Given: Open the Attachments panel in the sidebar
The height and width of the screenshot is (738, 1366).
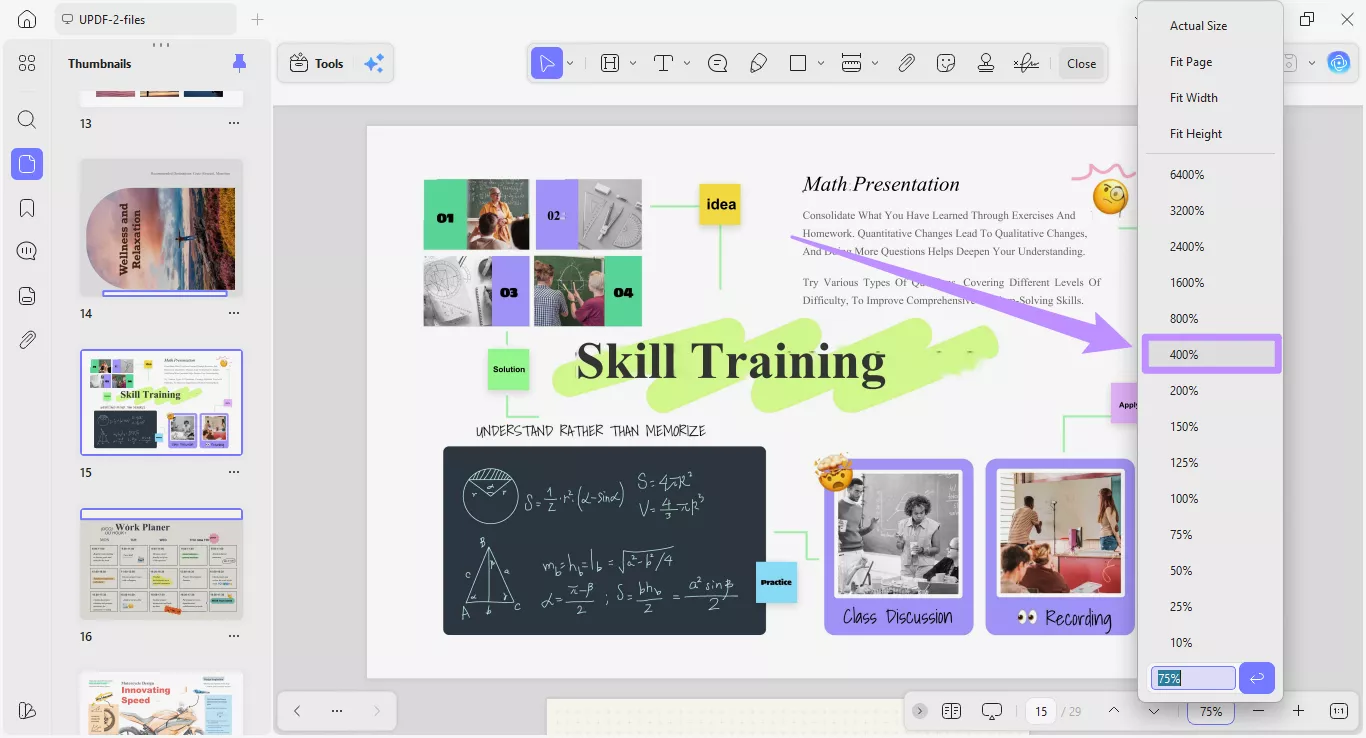Looking at the screenshot, I should pyautogui.click(x=27, y=340).
